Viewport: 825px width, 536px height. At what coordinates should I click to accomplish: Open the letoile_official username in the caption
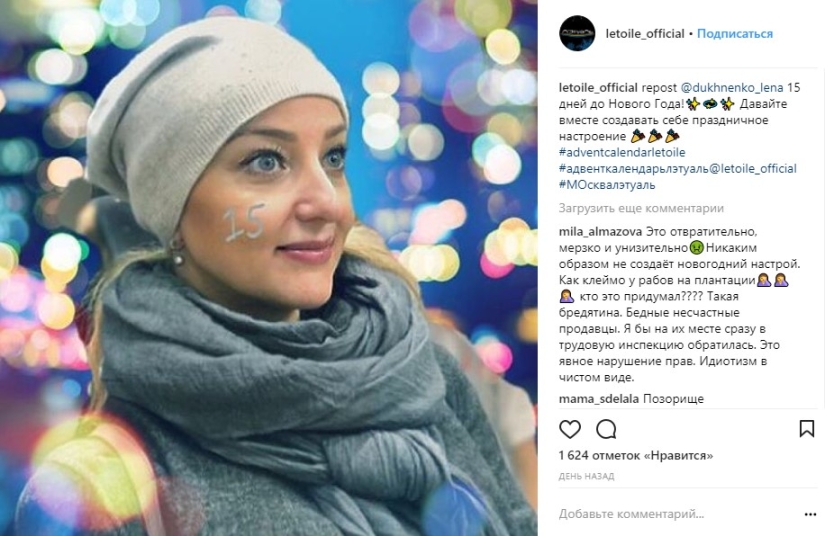pos(598,88)
